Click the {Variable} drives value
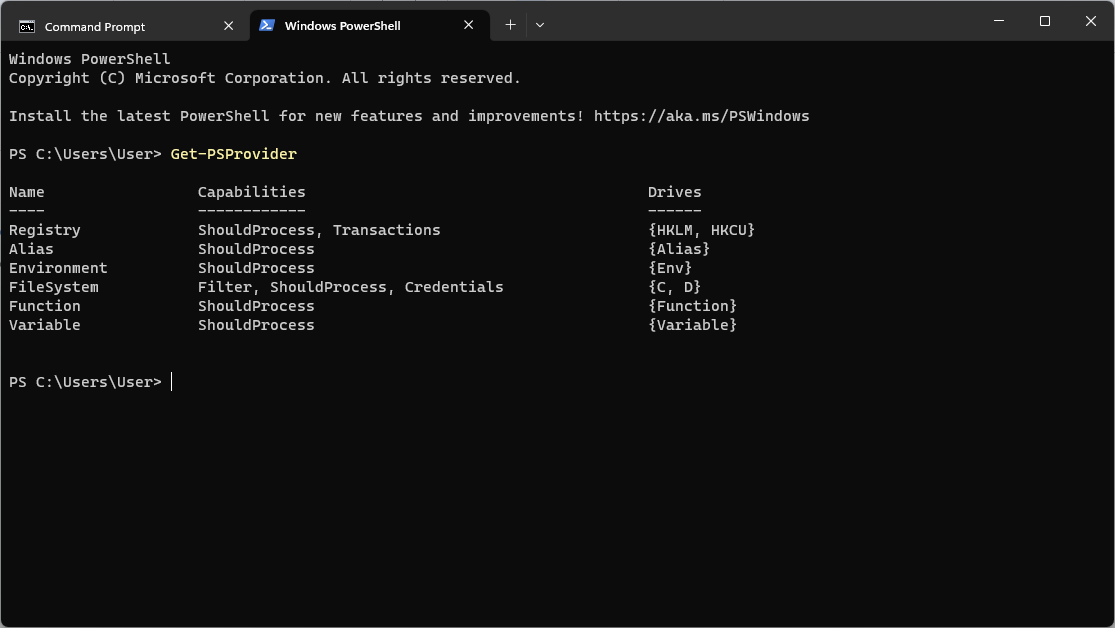 point(693,325)
